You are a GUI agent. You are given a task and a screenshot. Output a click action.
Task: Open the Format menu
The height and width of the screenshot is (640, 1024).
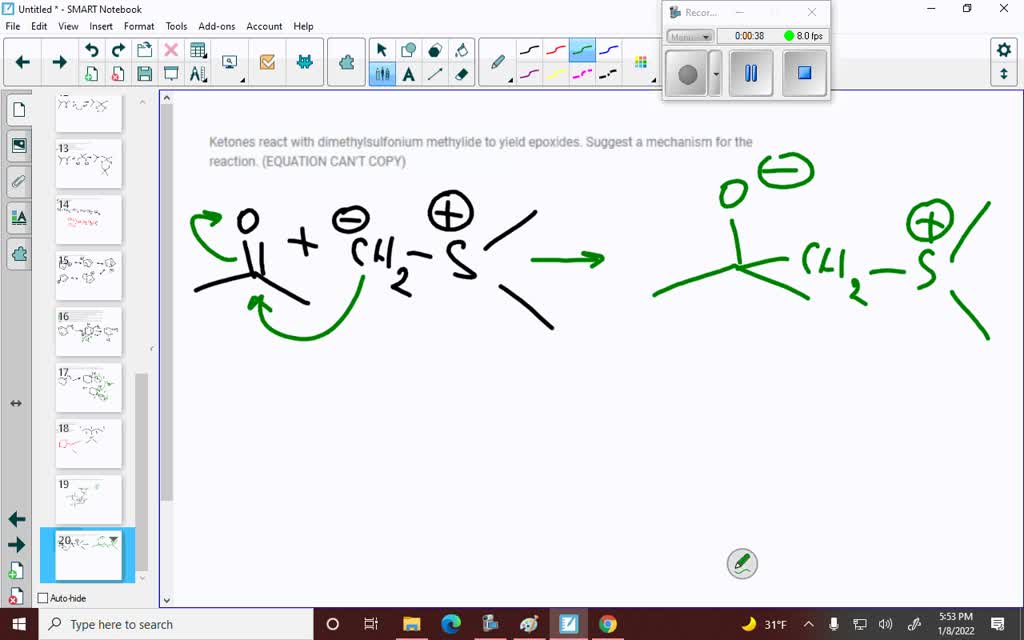[139, 26]
